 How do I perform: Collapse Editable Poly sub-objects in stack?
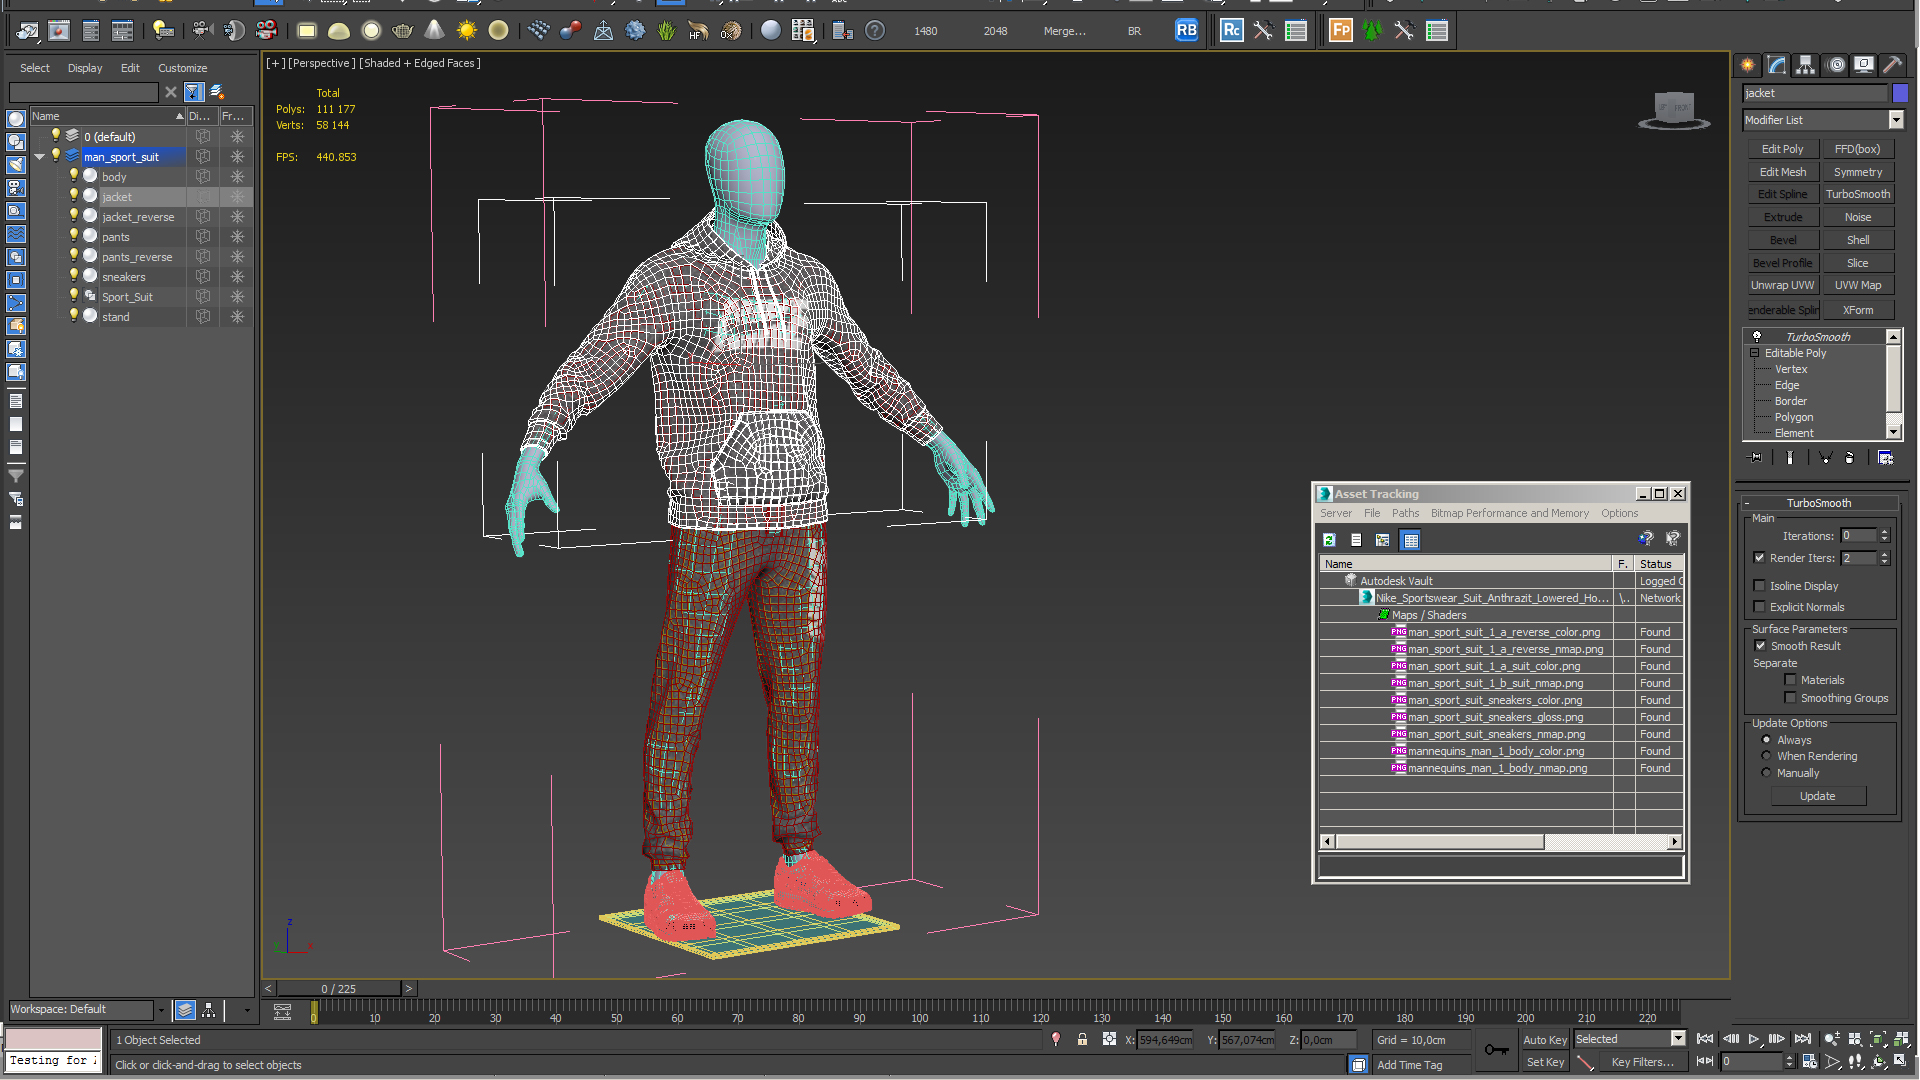point(1754,353)
